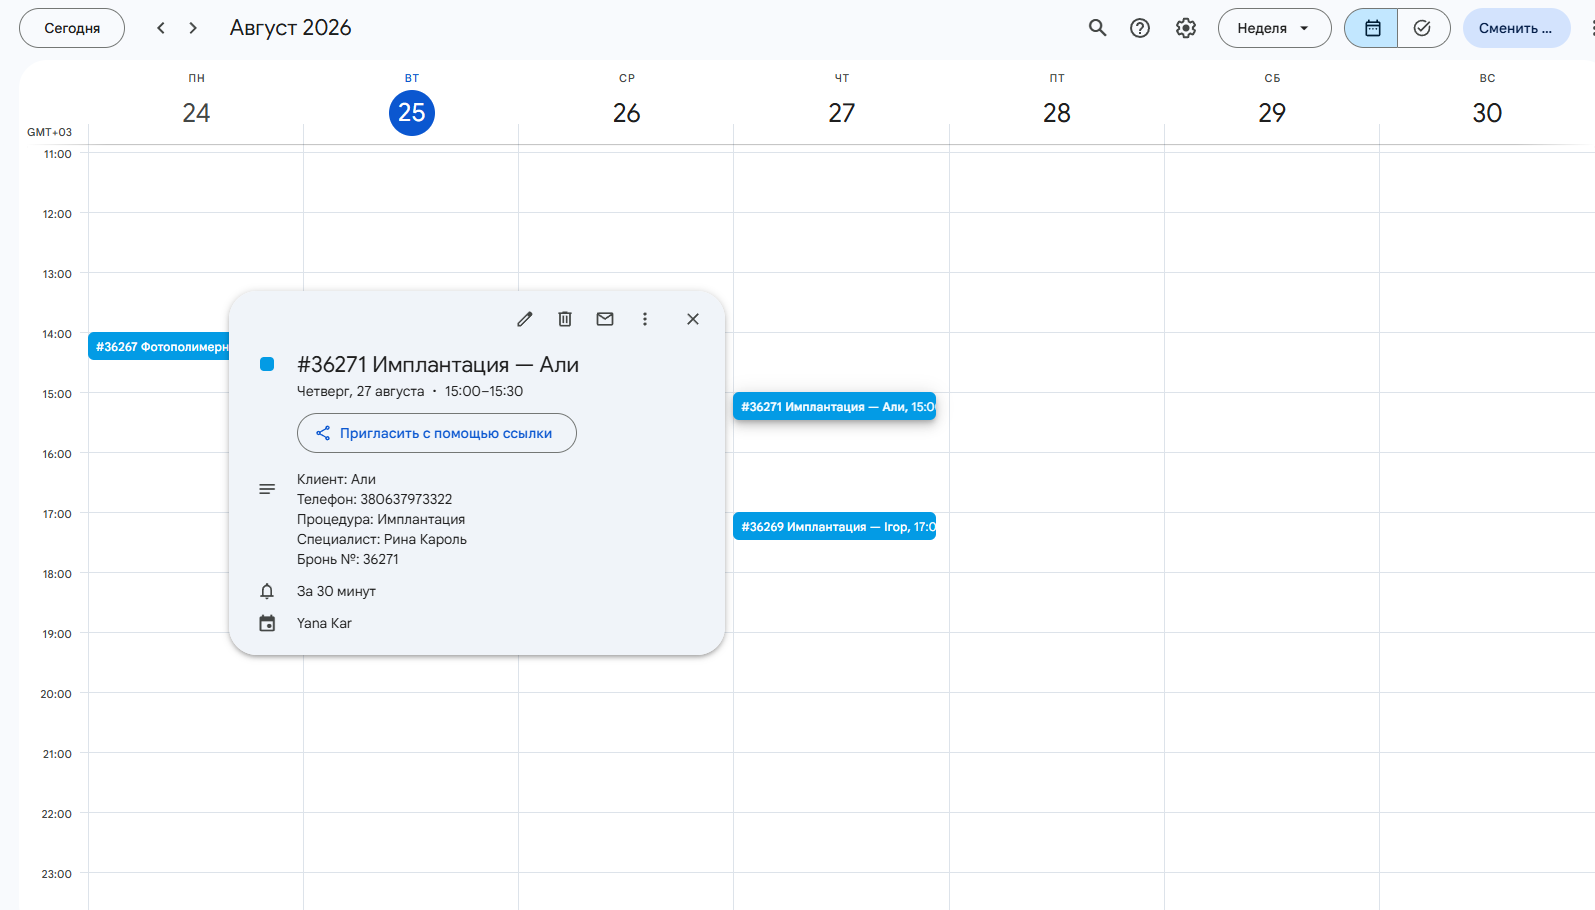Open event options three-dot menu
This screenshot has width=1595, height=910.
tap(645, 319)
